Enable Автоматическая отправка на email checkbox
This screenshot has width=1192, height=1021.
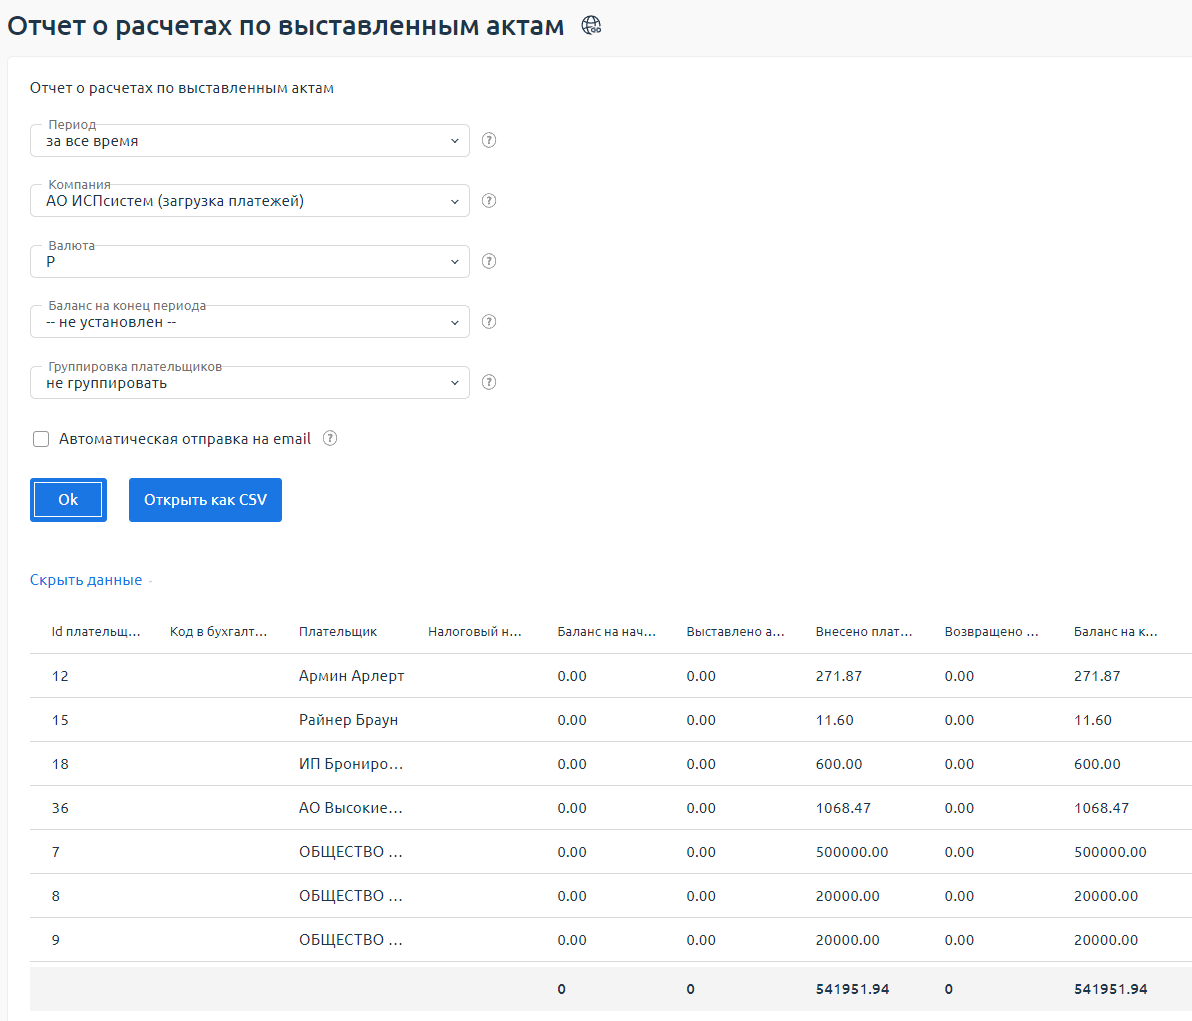pos(41,439)
